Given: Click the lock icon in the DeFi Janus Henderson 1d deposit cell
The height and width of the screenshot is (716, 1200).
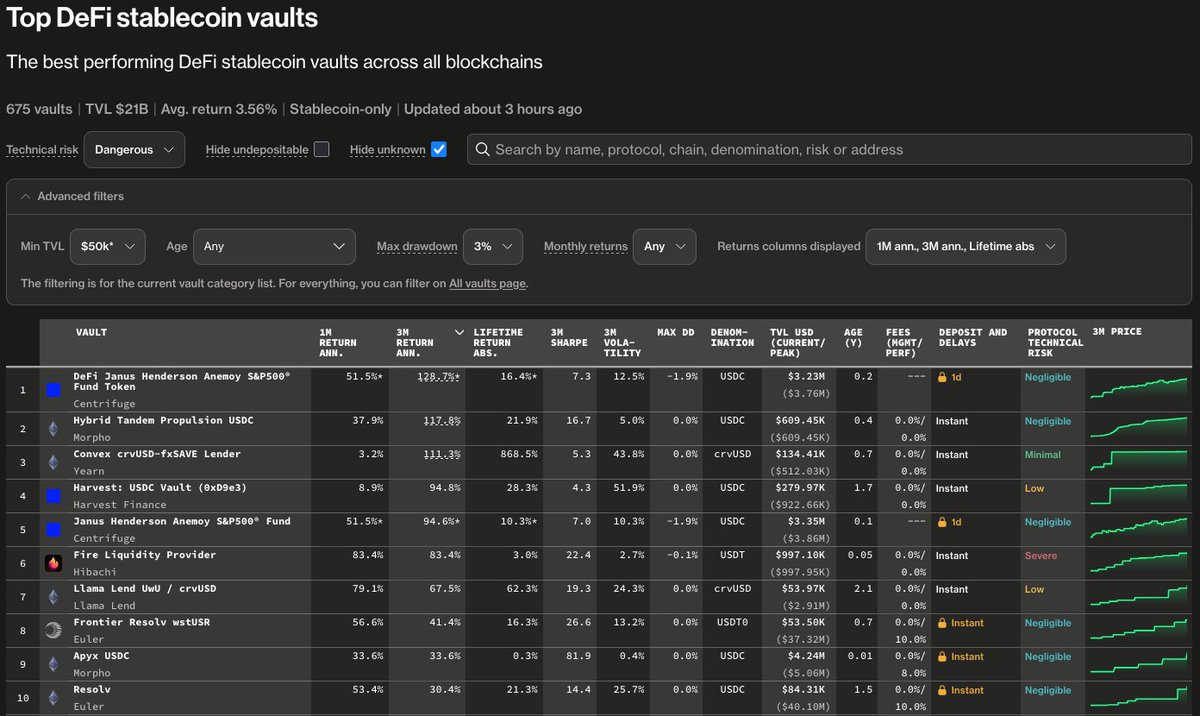Looking at the screenshot, I should [x=942, y=378].
